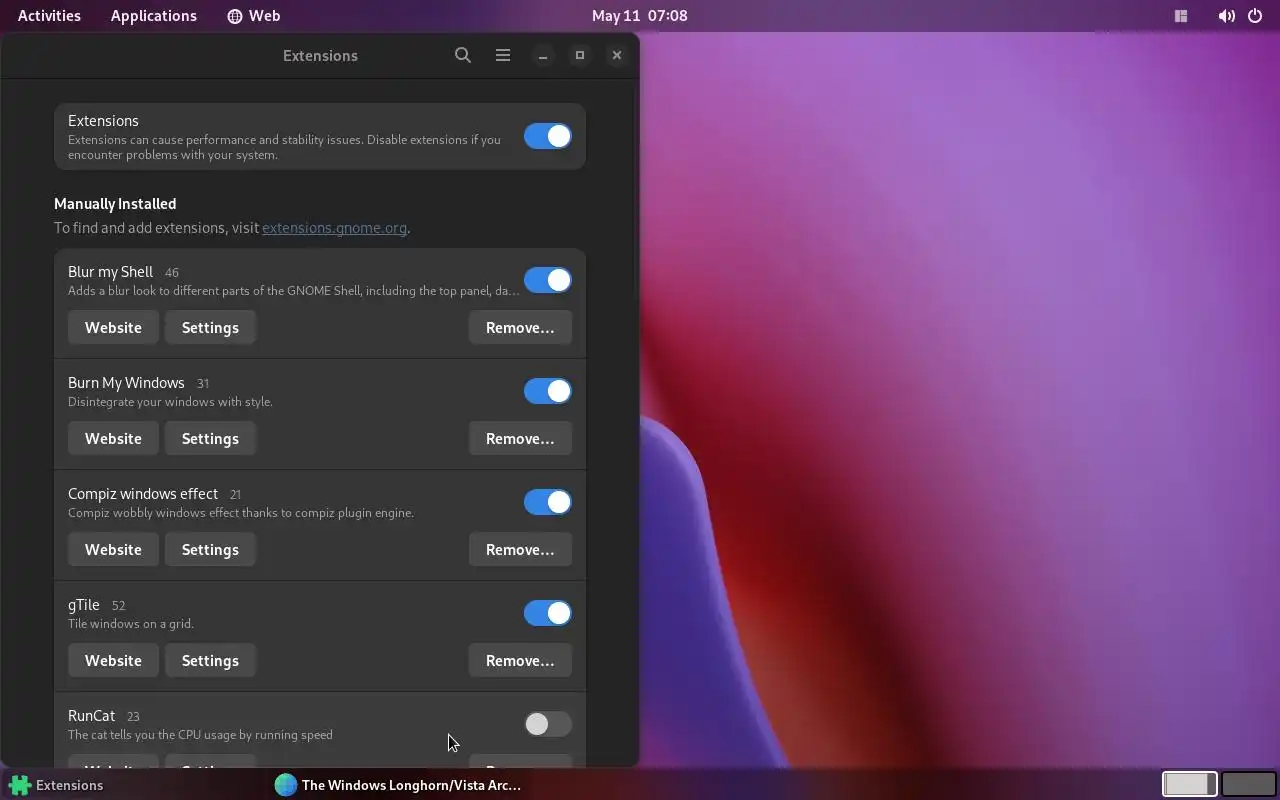Open search in Extensions header bar

pyautogui.click(x=462, y=55)
